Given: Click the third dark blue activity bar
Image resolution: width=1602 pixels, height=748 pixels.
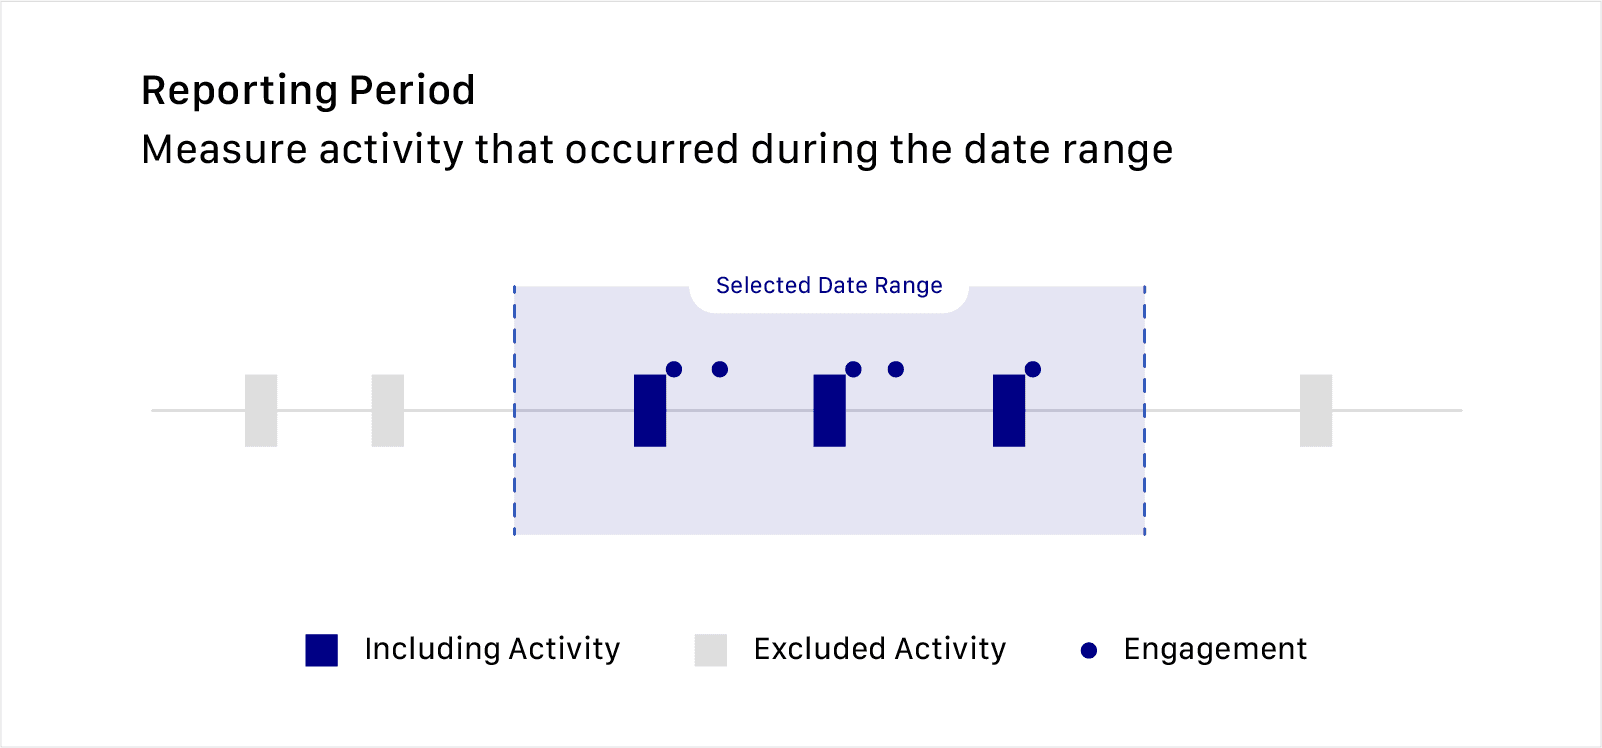Looking at the screenshot, I should tap(1009, 410).
